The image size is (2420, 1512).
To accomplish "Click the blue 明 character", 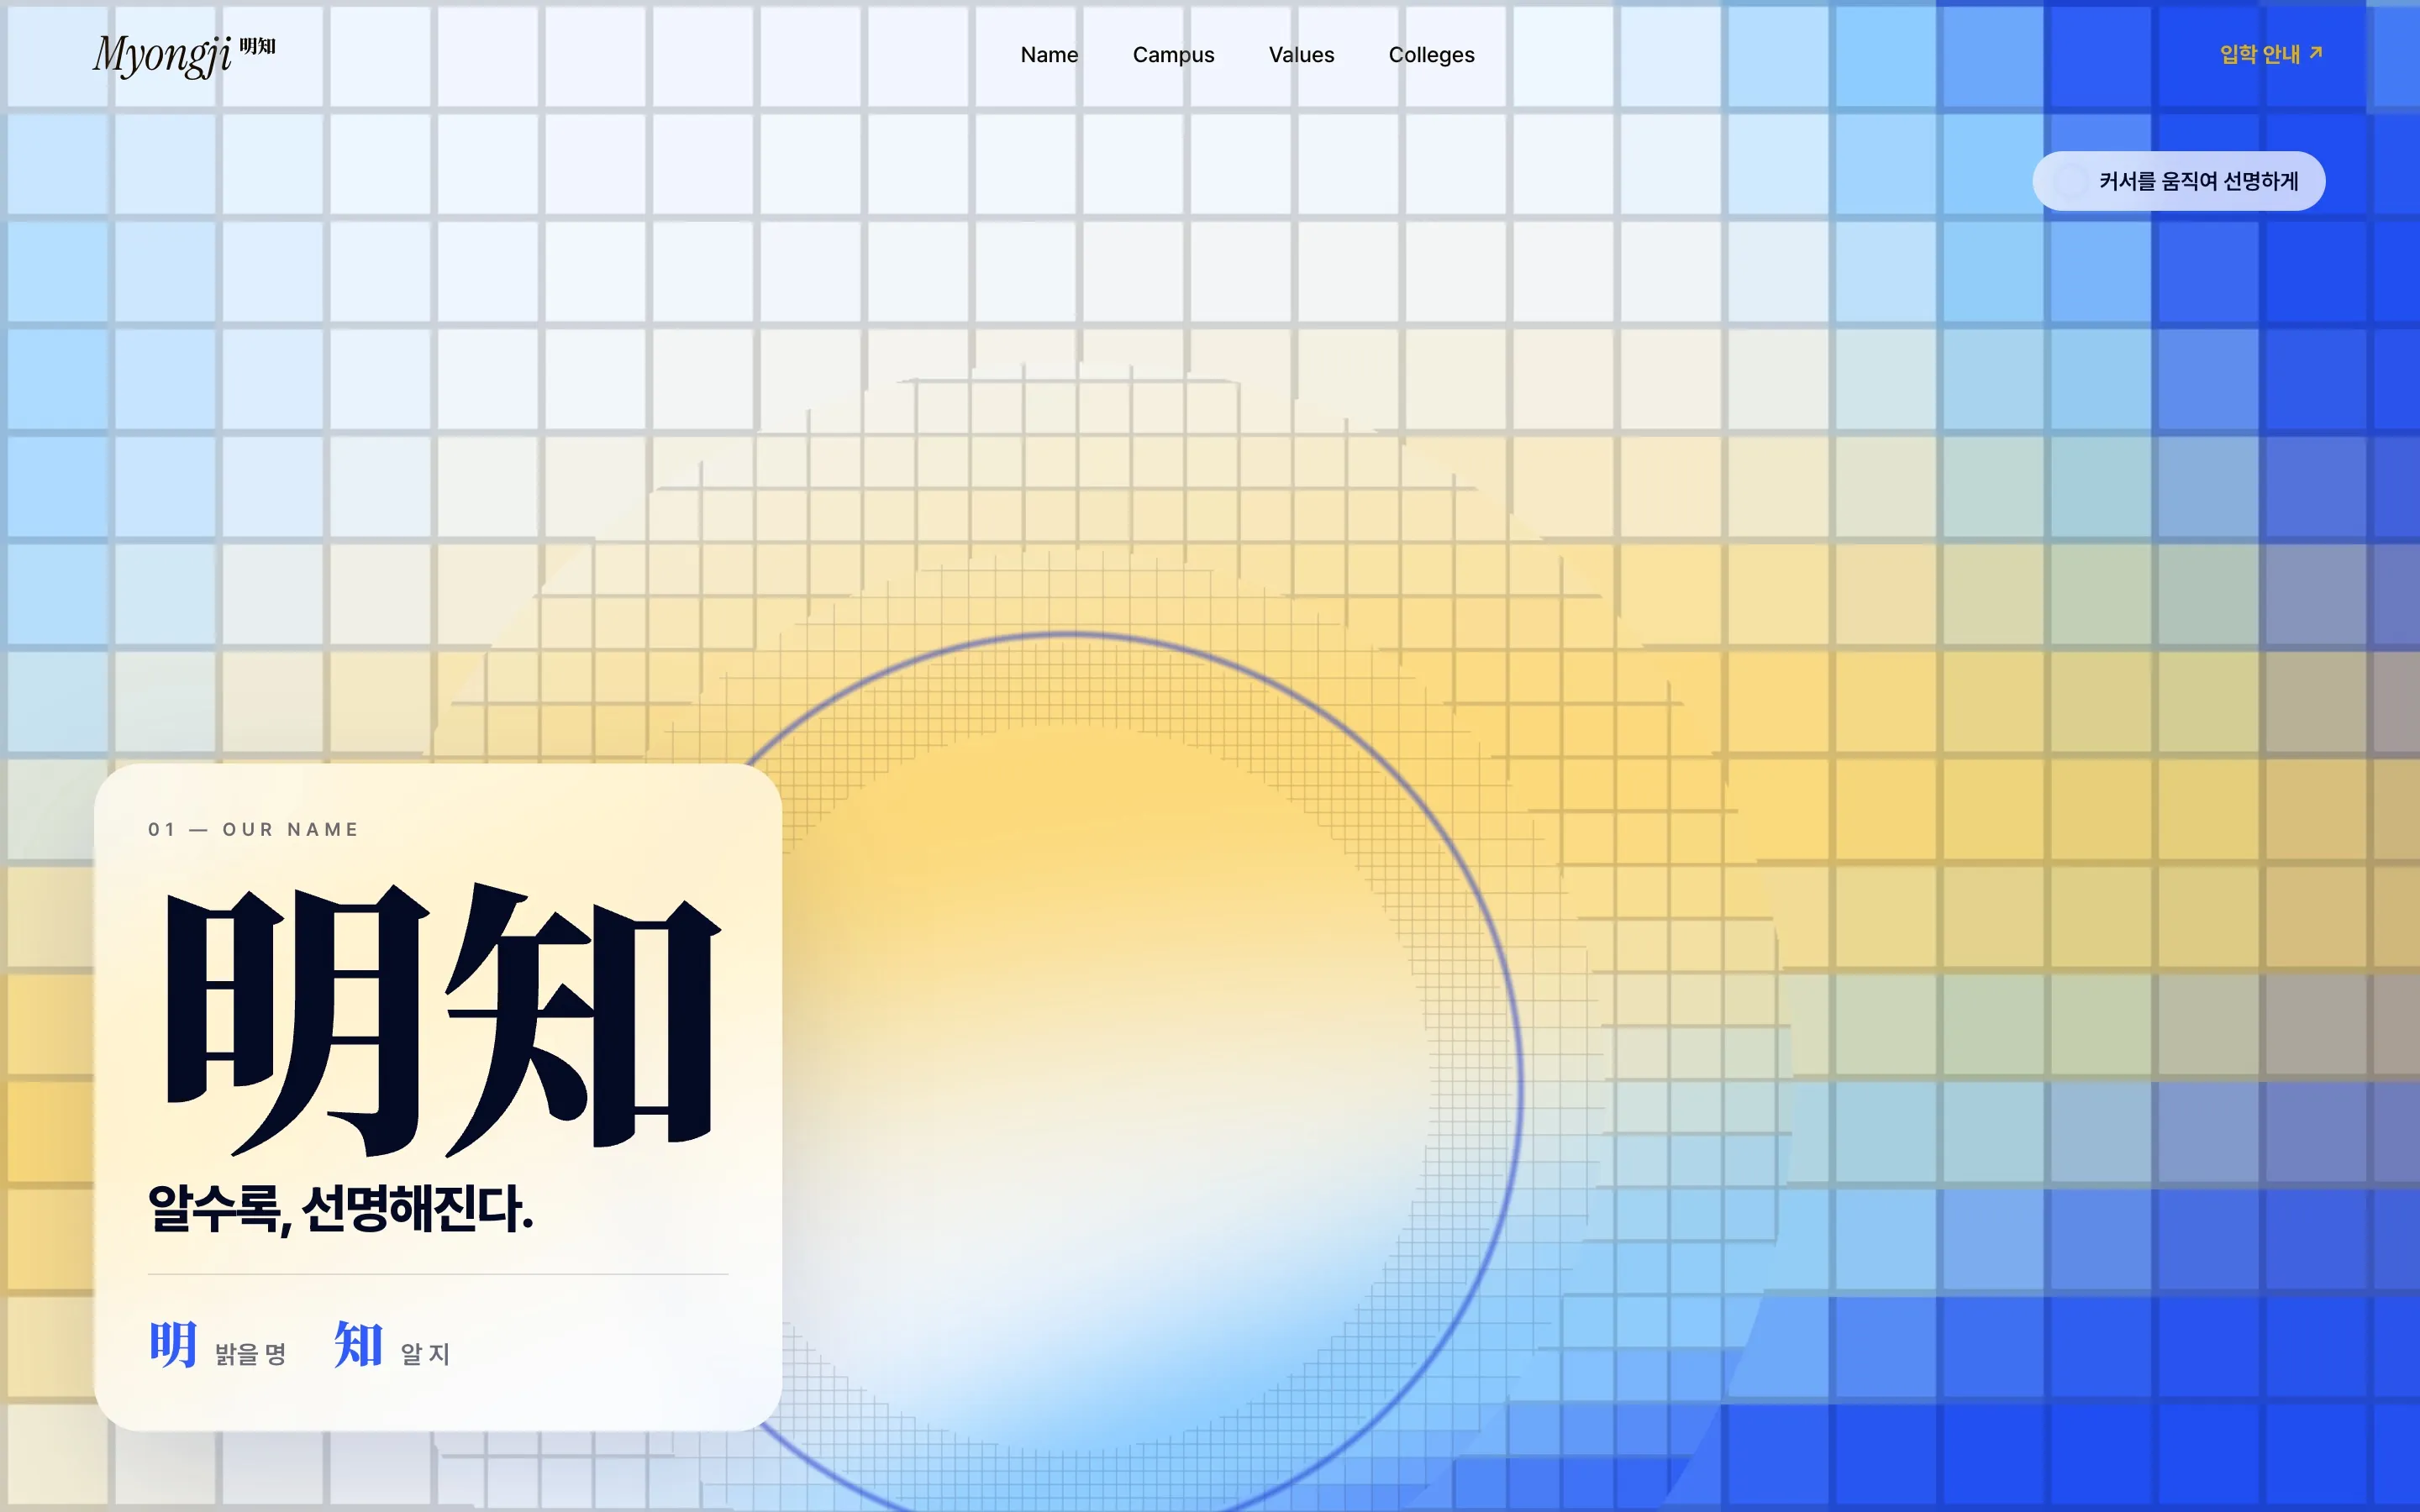I will 173,1344.
